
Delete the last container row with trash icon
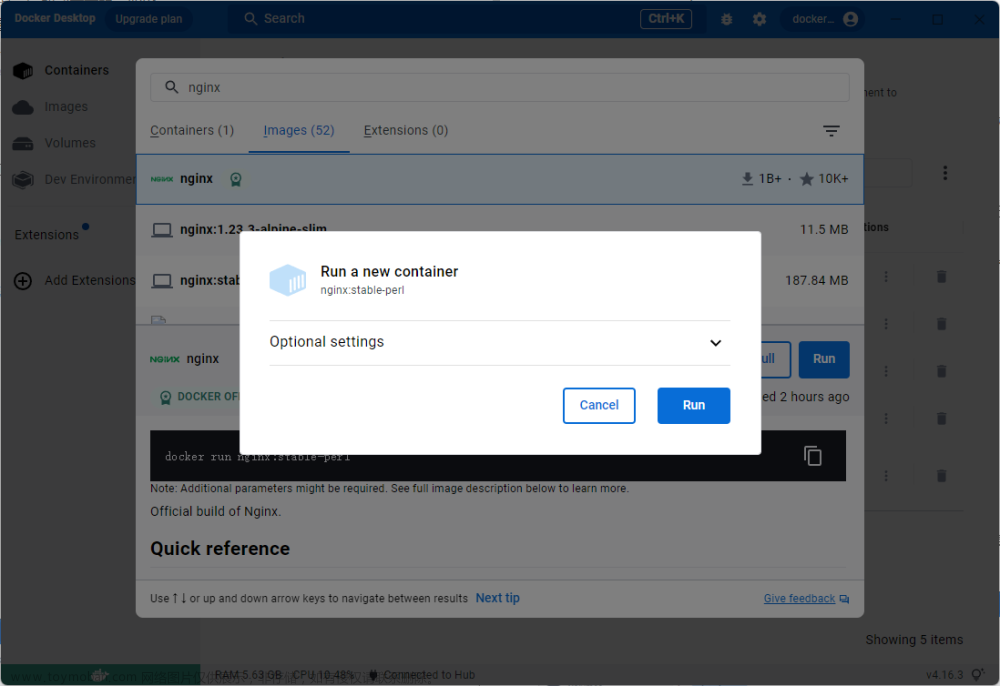click(941, 476)
